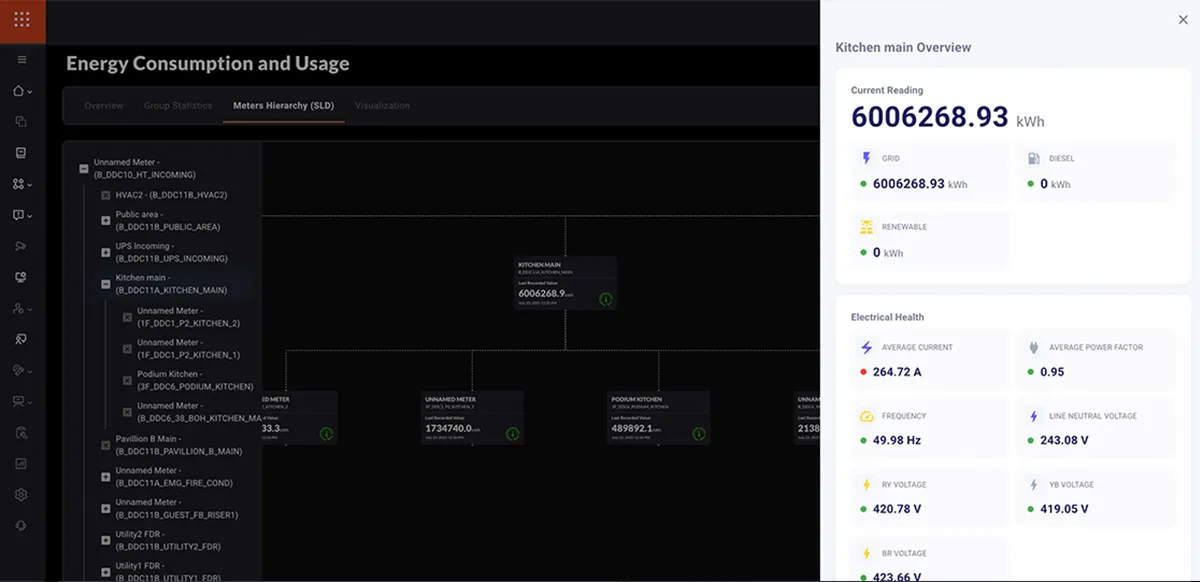Screen dimensions: 1200x582
Task: Click the Renewable solar panel icon
Action: pos(866,227)
